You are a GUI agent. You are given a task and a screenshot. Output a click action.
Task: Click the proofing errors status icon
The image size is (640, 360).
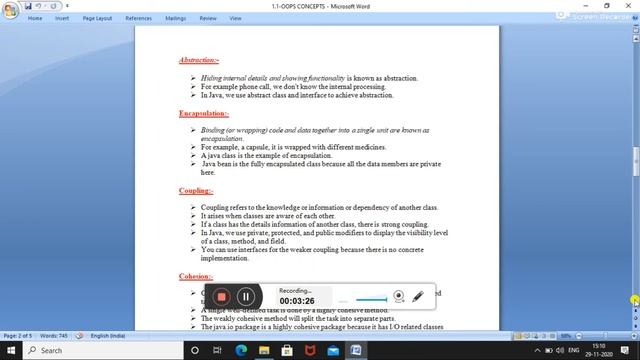pos(79,336)
